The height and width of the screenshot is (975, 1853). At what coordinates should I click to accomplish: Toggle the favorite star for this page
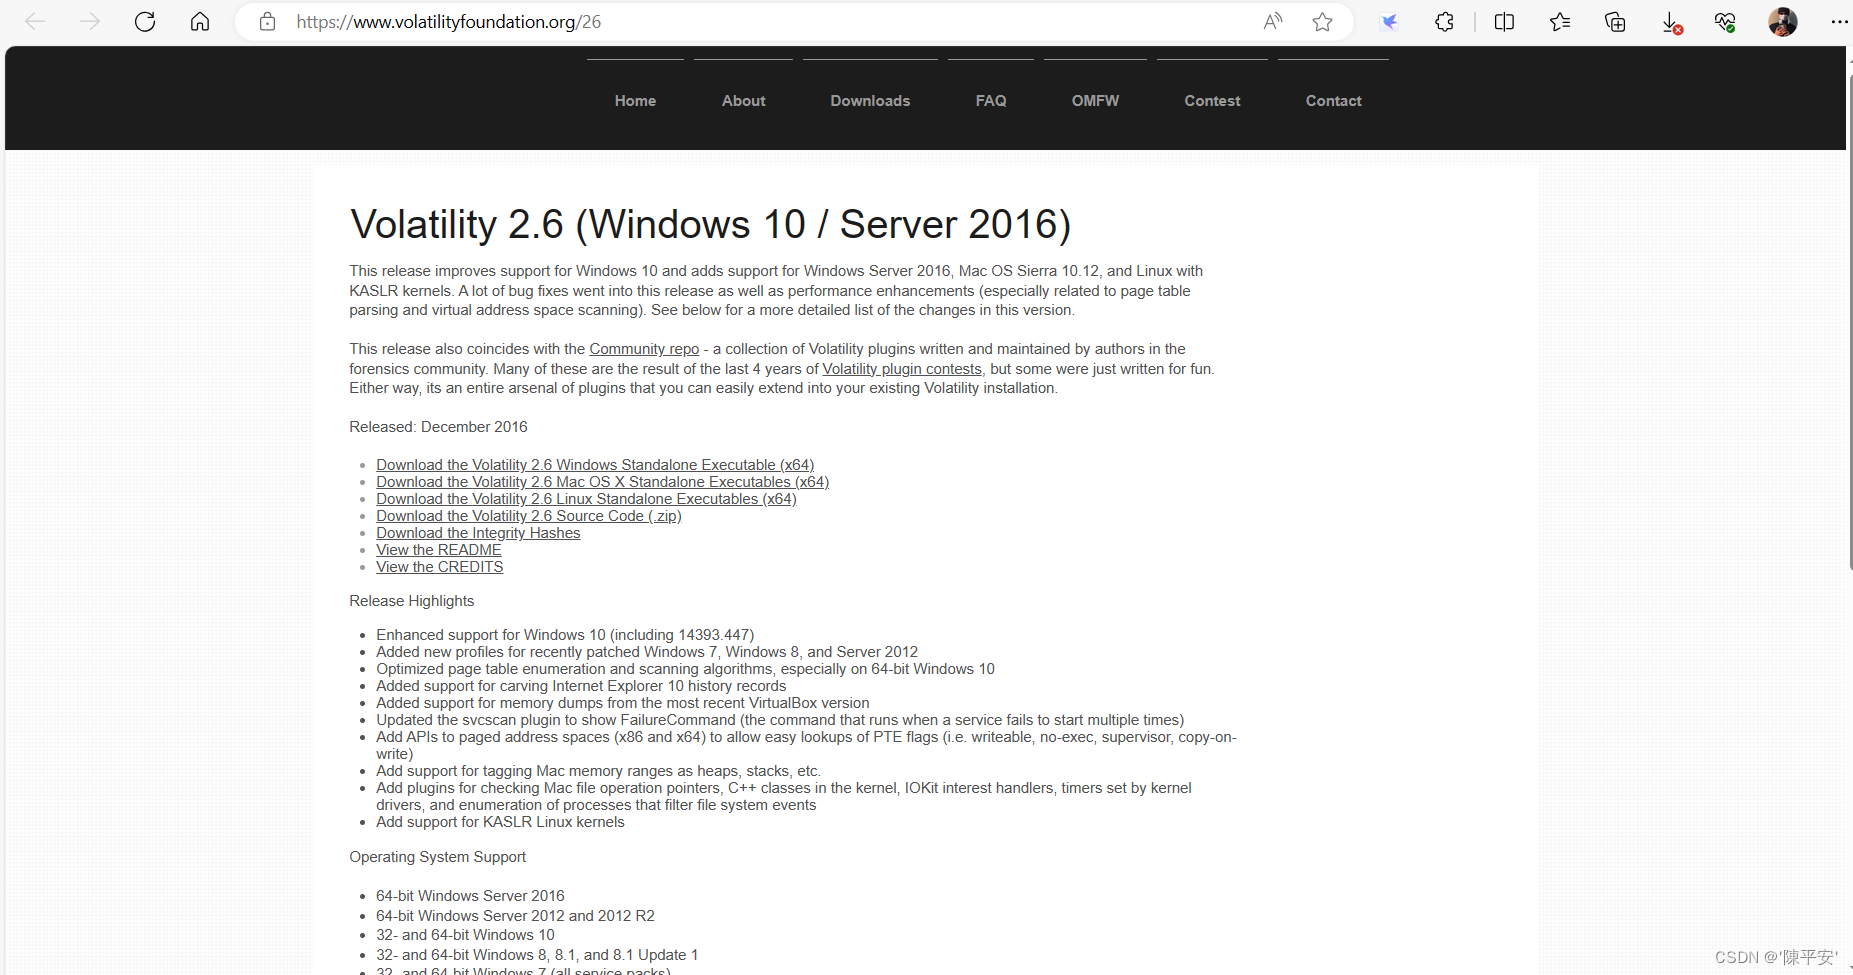tap(1322, 21)
